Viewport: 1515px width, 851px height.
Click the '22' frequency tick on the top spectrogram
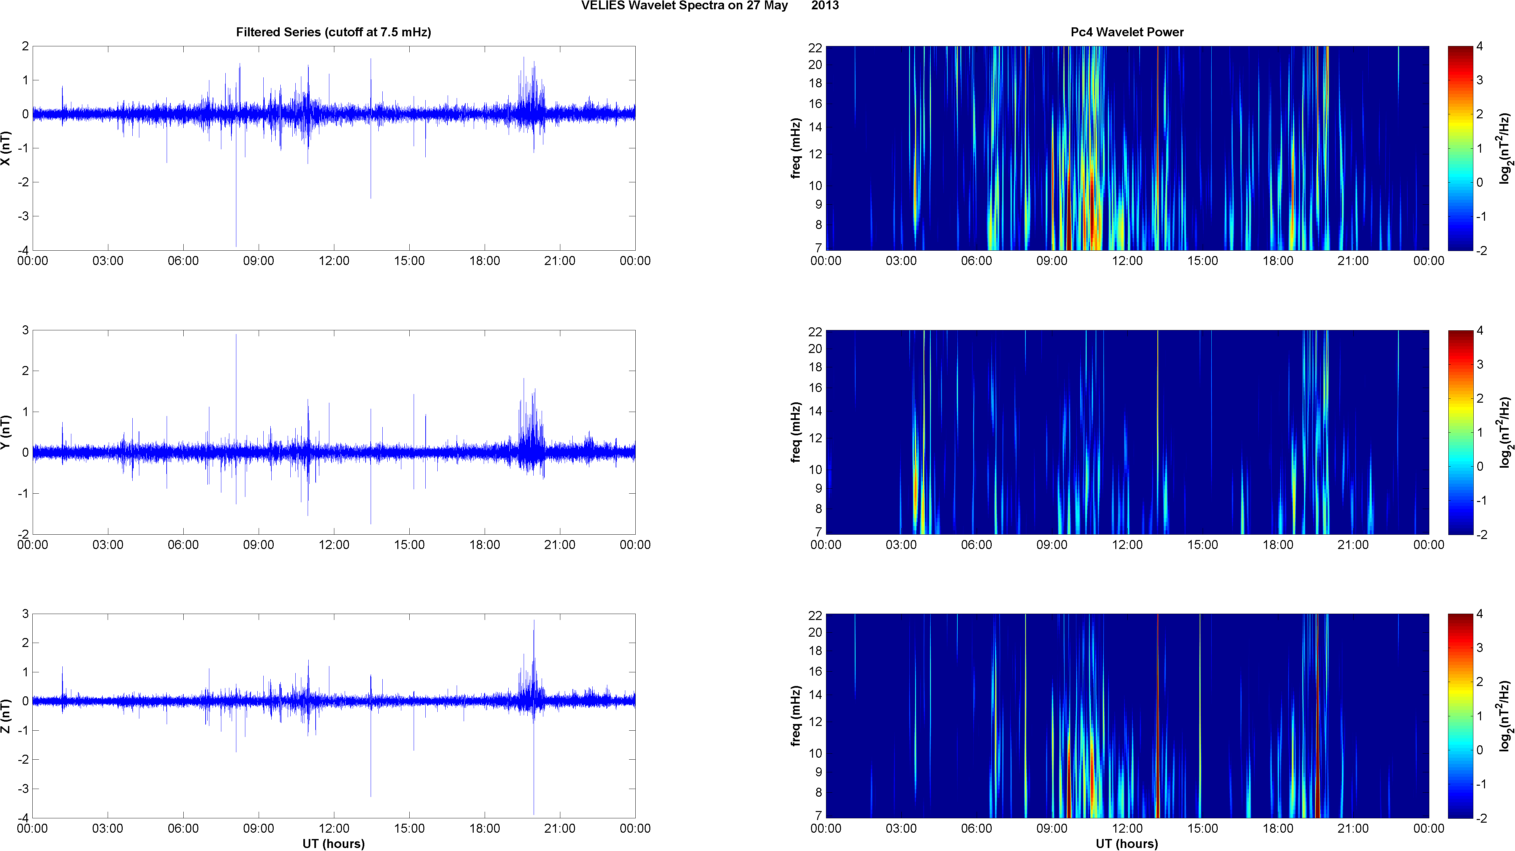815,47
